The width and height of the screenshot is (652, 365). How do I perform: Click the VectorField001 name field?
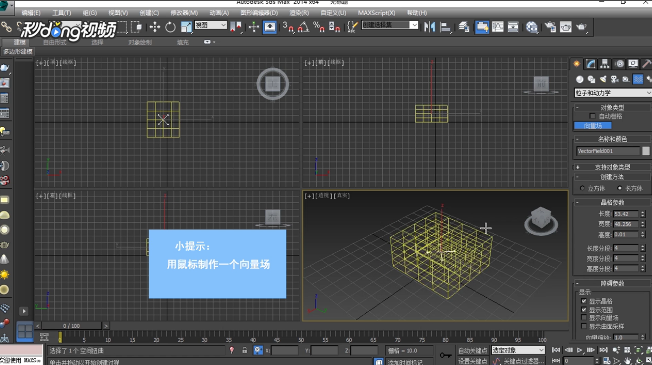tap(608, 151)
